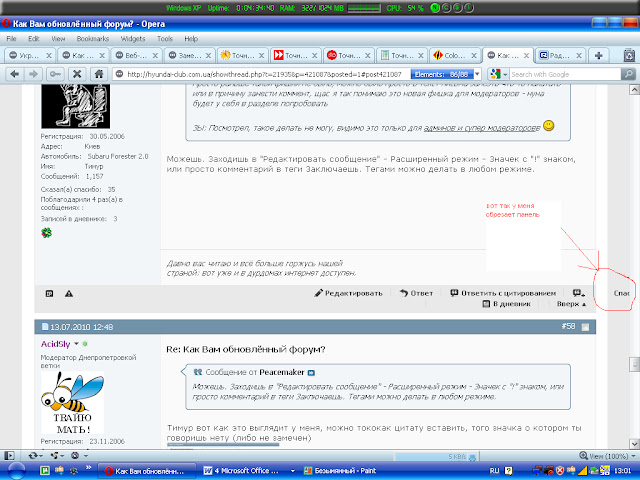Close the Рад... tab
Screen dimensions: 640x480
point(579,56)
